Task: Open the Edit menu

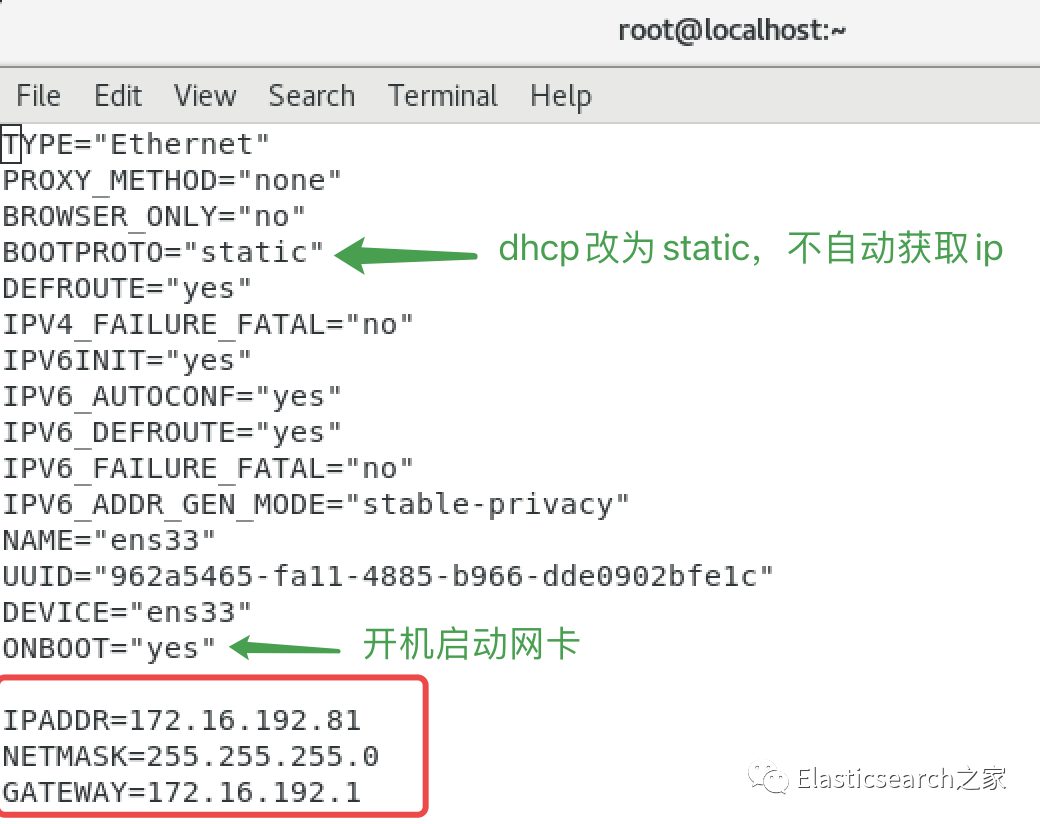Action: pos(118,96)
